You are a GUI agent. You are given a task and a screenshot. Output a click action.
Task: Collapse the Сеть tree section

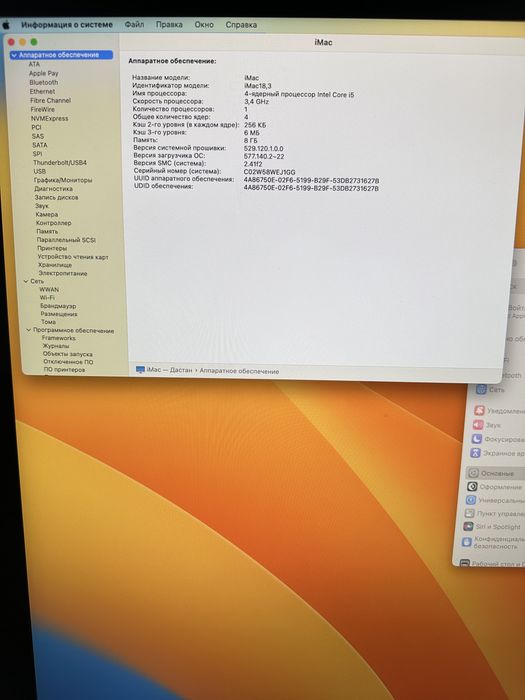[x=26, y=281]
